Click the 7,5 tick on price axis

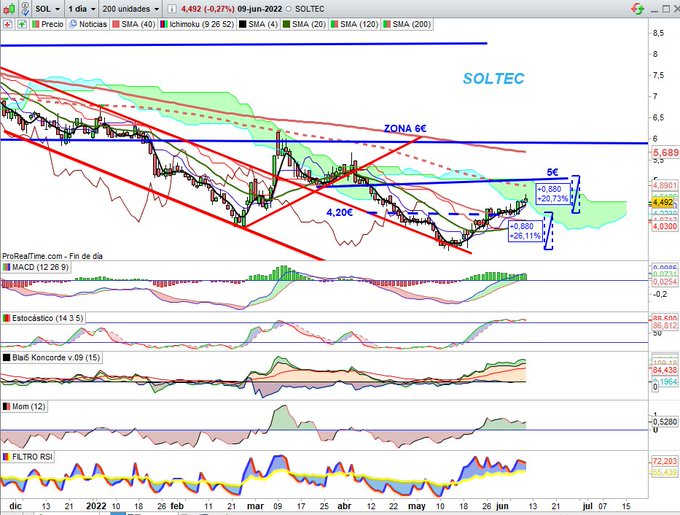(x=658, y=75)
